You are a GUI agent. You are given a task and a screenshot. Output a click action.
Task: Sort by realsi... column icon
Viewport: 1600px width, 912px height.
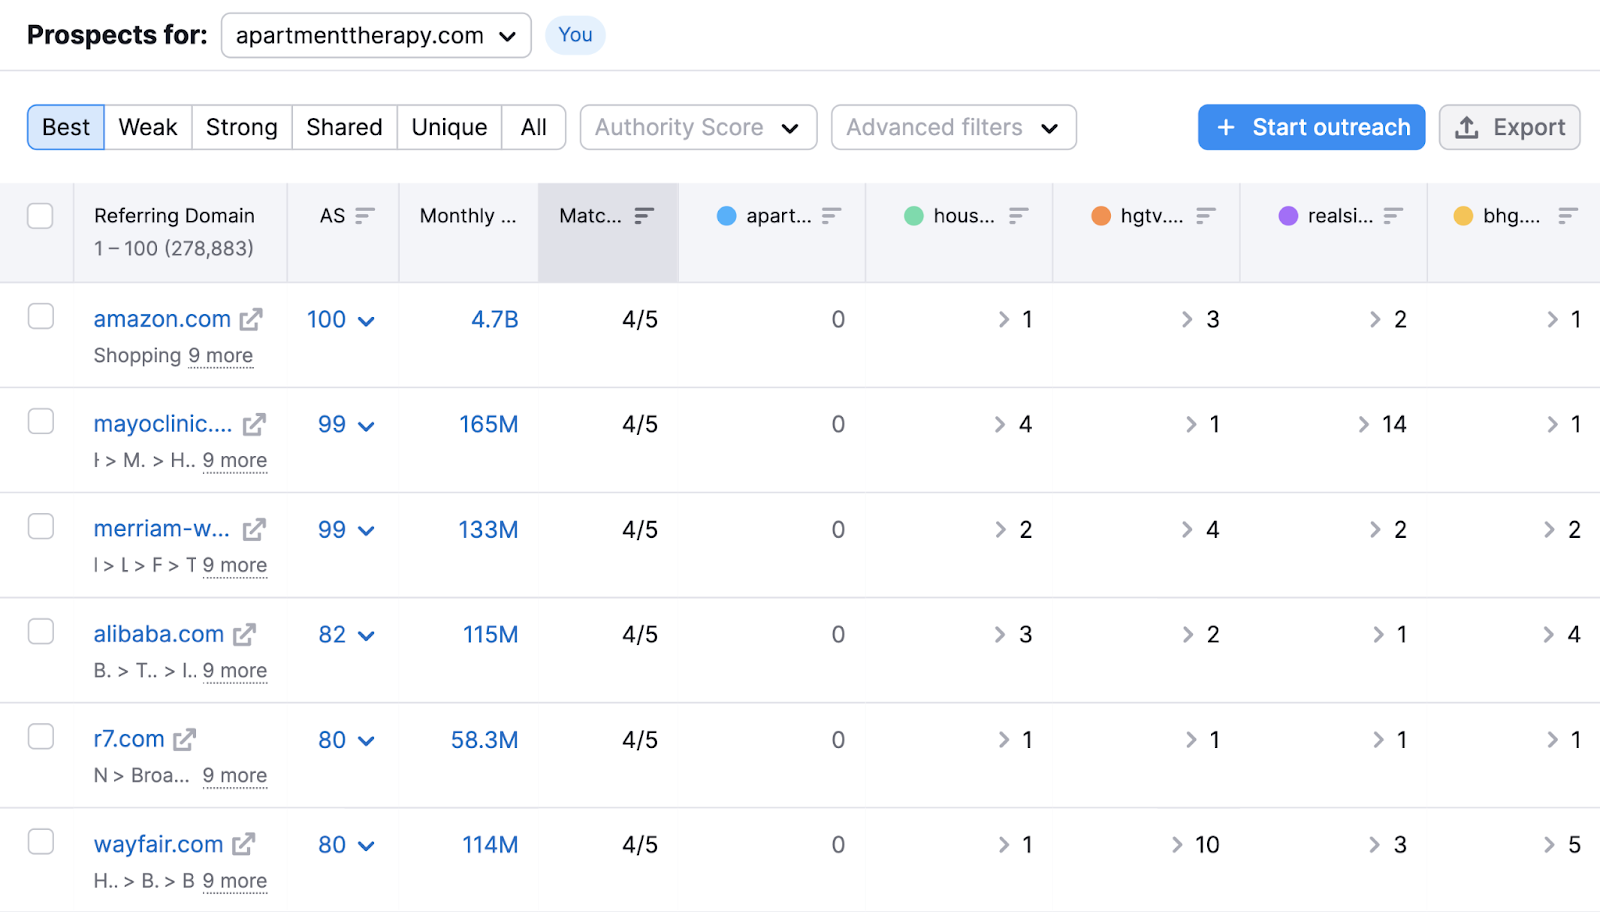1393,216
